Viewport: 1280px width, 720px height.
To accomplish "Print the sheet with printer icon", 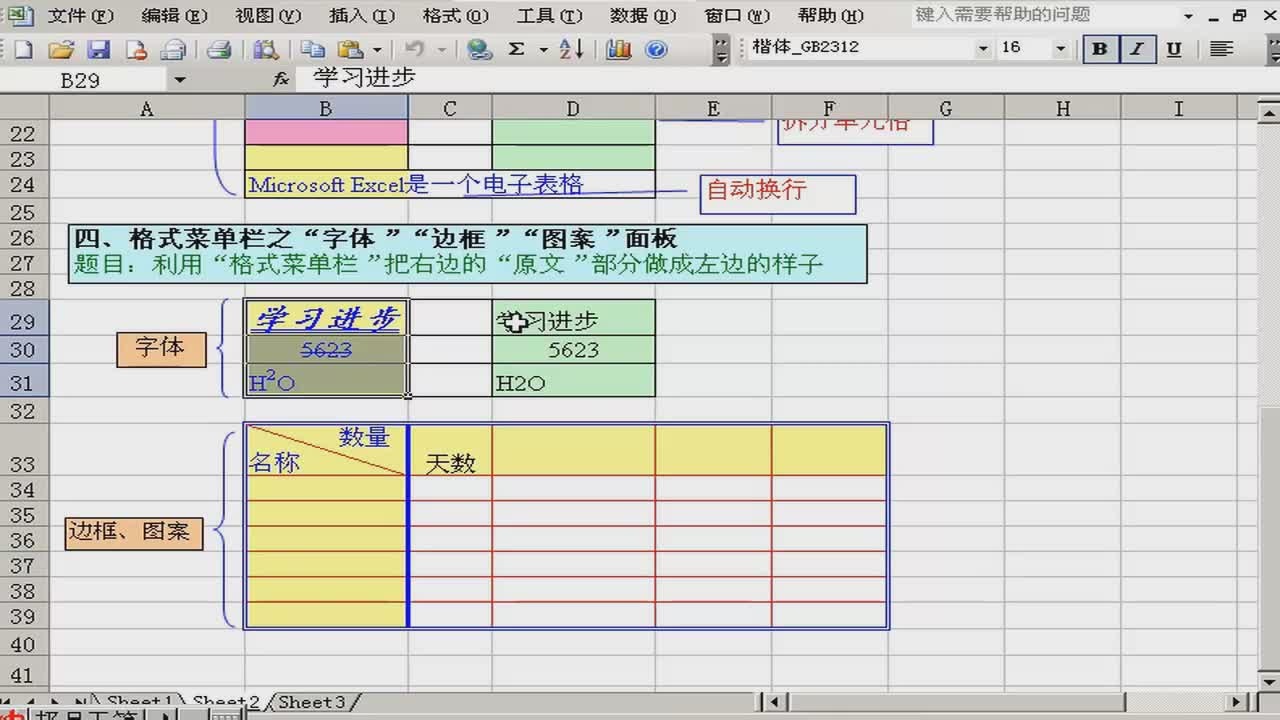I will pyautogui.click(x=219, y=49).
